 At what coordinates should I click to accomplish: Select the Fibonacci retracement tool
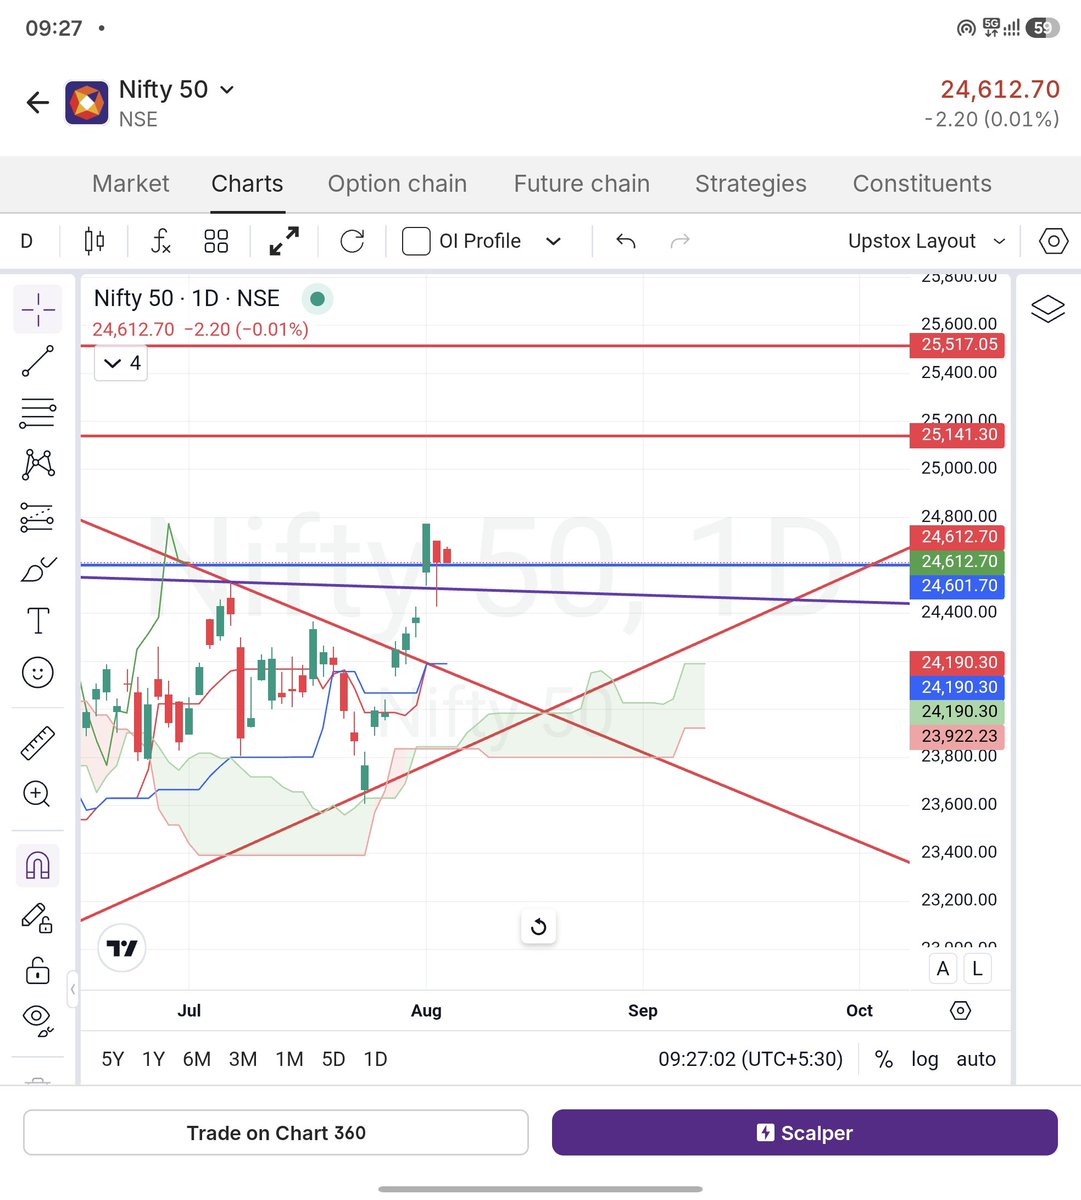[38, 413]
